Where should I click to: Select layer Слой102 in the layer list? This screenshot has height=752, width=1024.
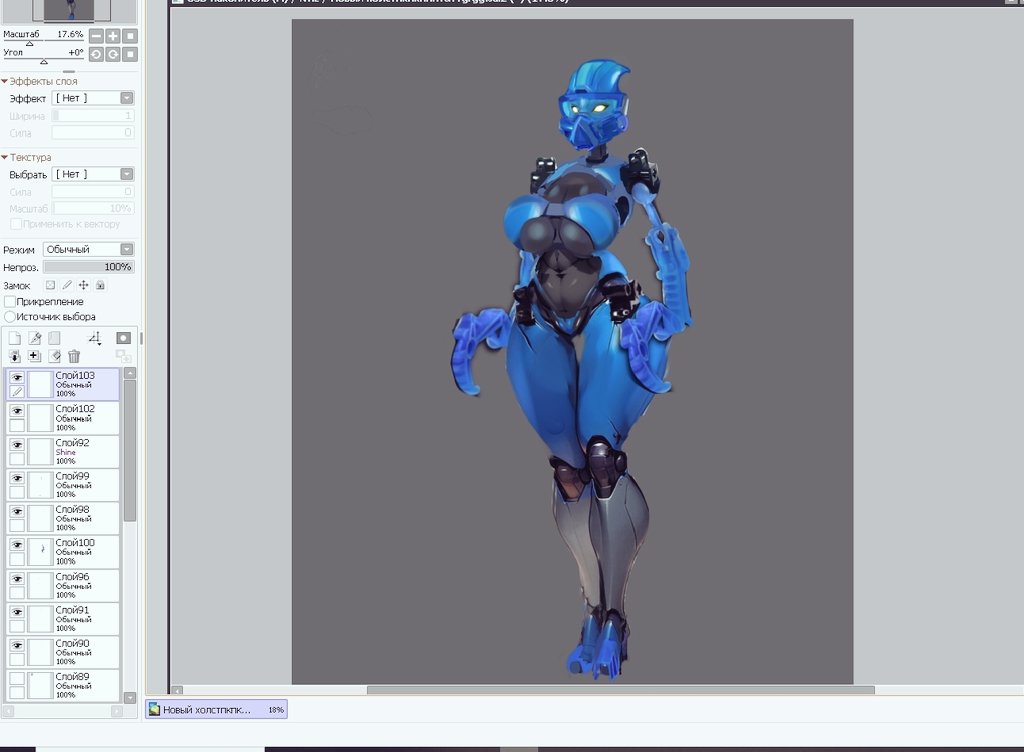(x=63, y=418)
